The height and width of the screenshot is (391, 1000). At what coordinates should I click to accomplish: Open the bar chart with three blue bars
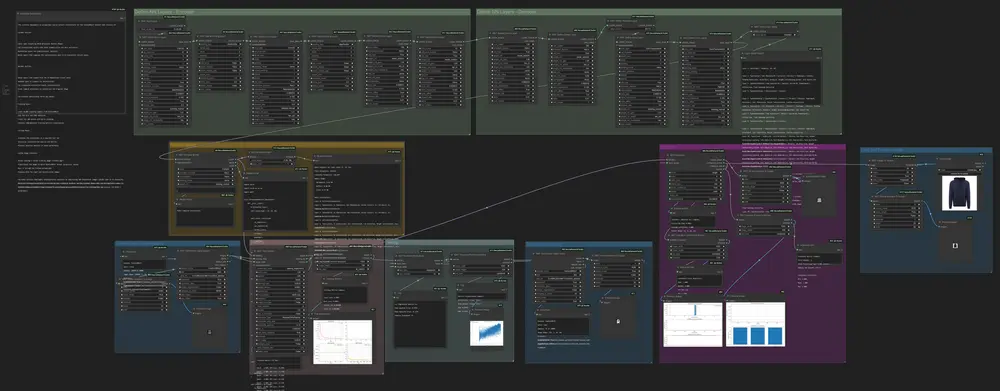(755, 324)
